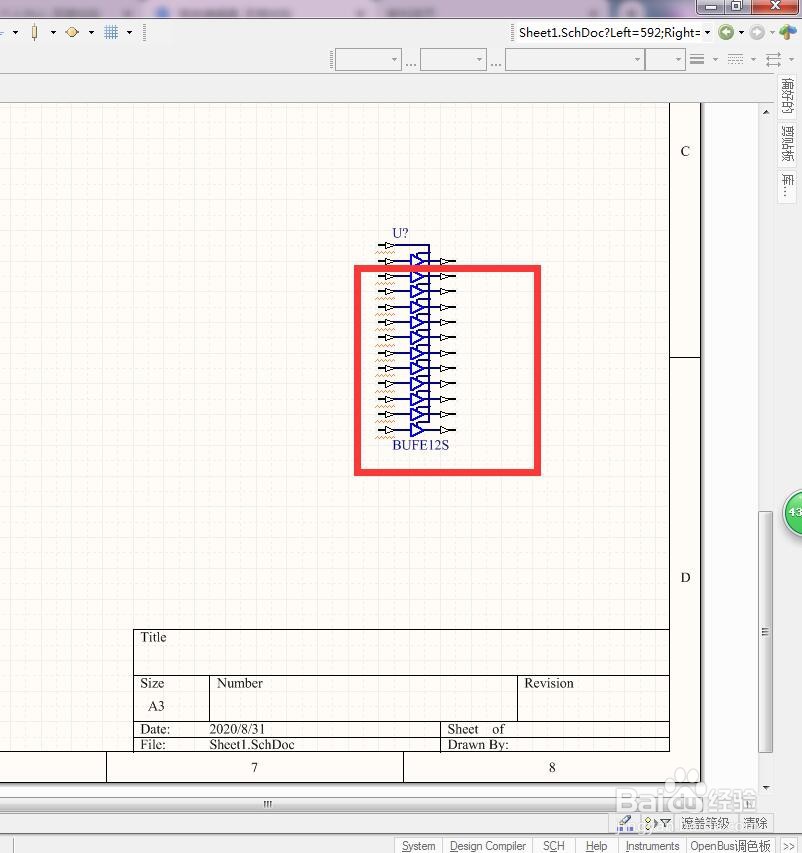This screenshot has height=853, width=802.
Task: Click the selection filter funnel icon
Action: pyautogui.click(x=664, y=823)
